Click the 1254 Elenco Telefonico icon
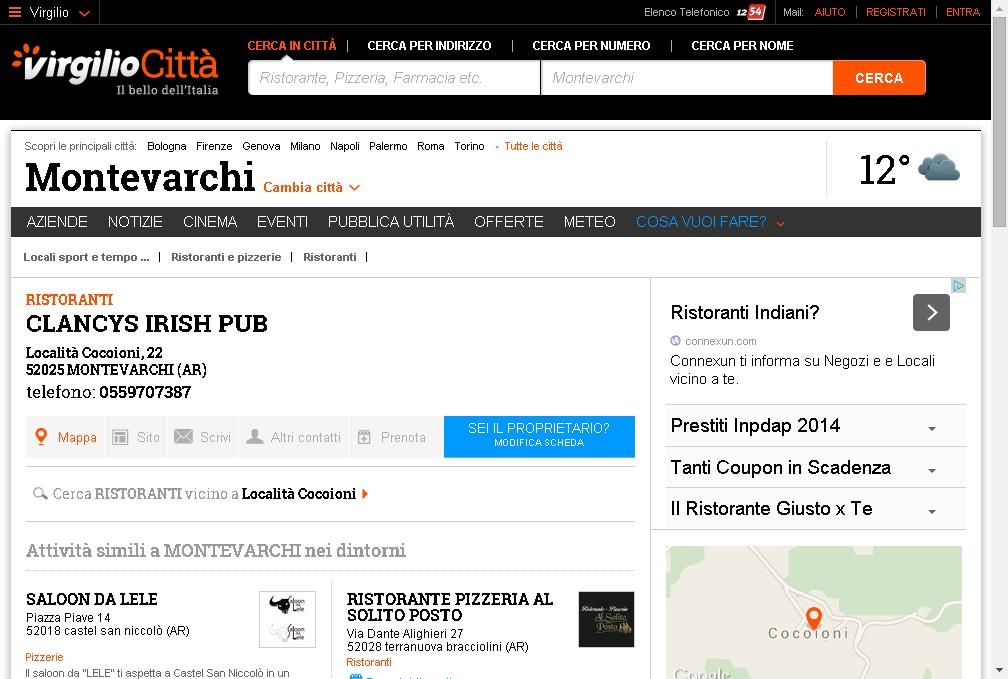Image resolution: width=1008 pixels, height=679 pixels. 750,12
